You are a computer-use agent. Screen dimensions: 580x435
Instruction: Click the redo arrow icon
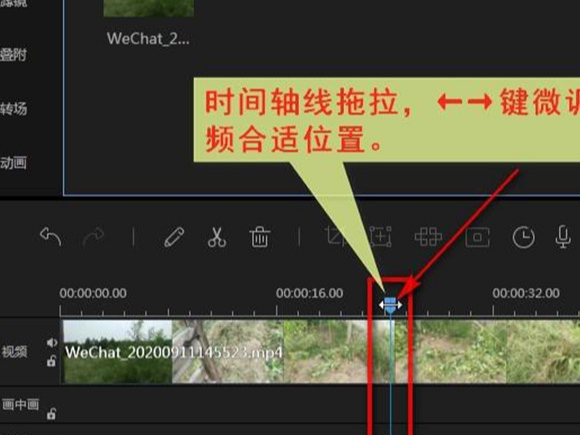pos(94,237)
